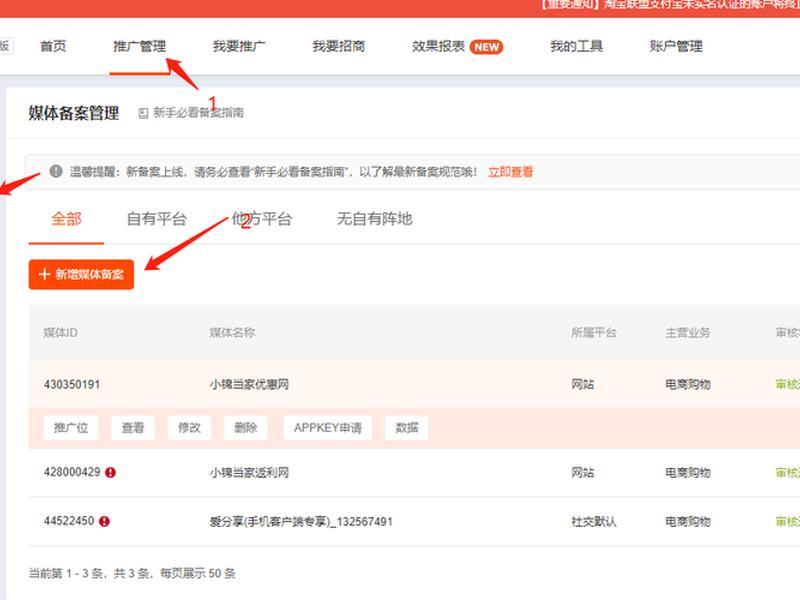The width and height of the screenshot is (800, 600).
Task: Click the 删除 button in the action row
Action: point(245,428)
